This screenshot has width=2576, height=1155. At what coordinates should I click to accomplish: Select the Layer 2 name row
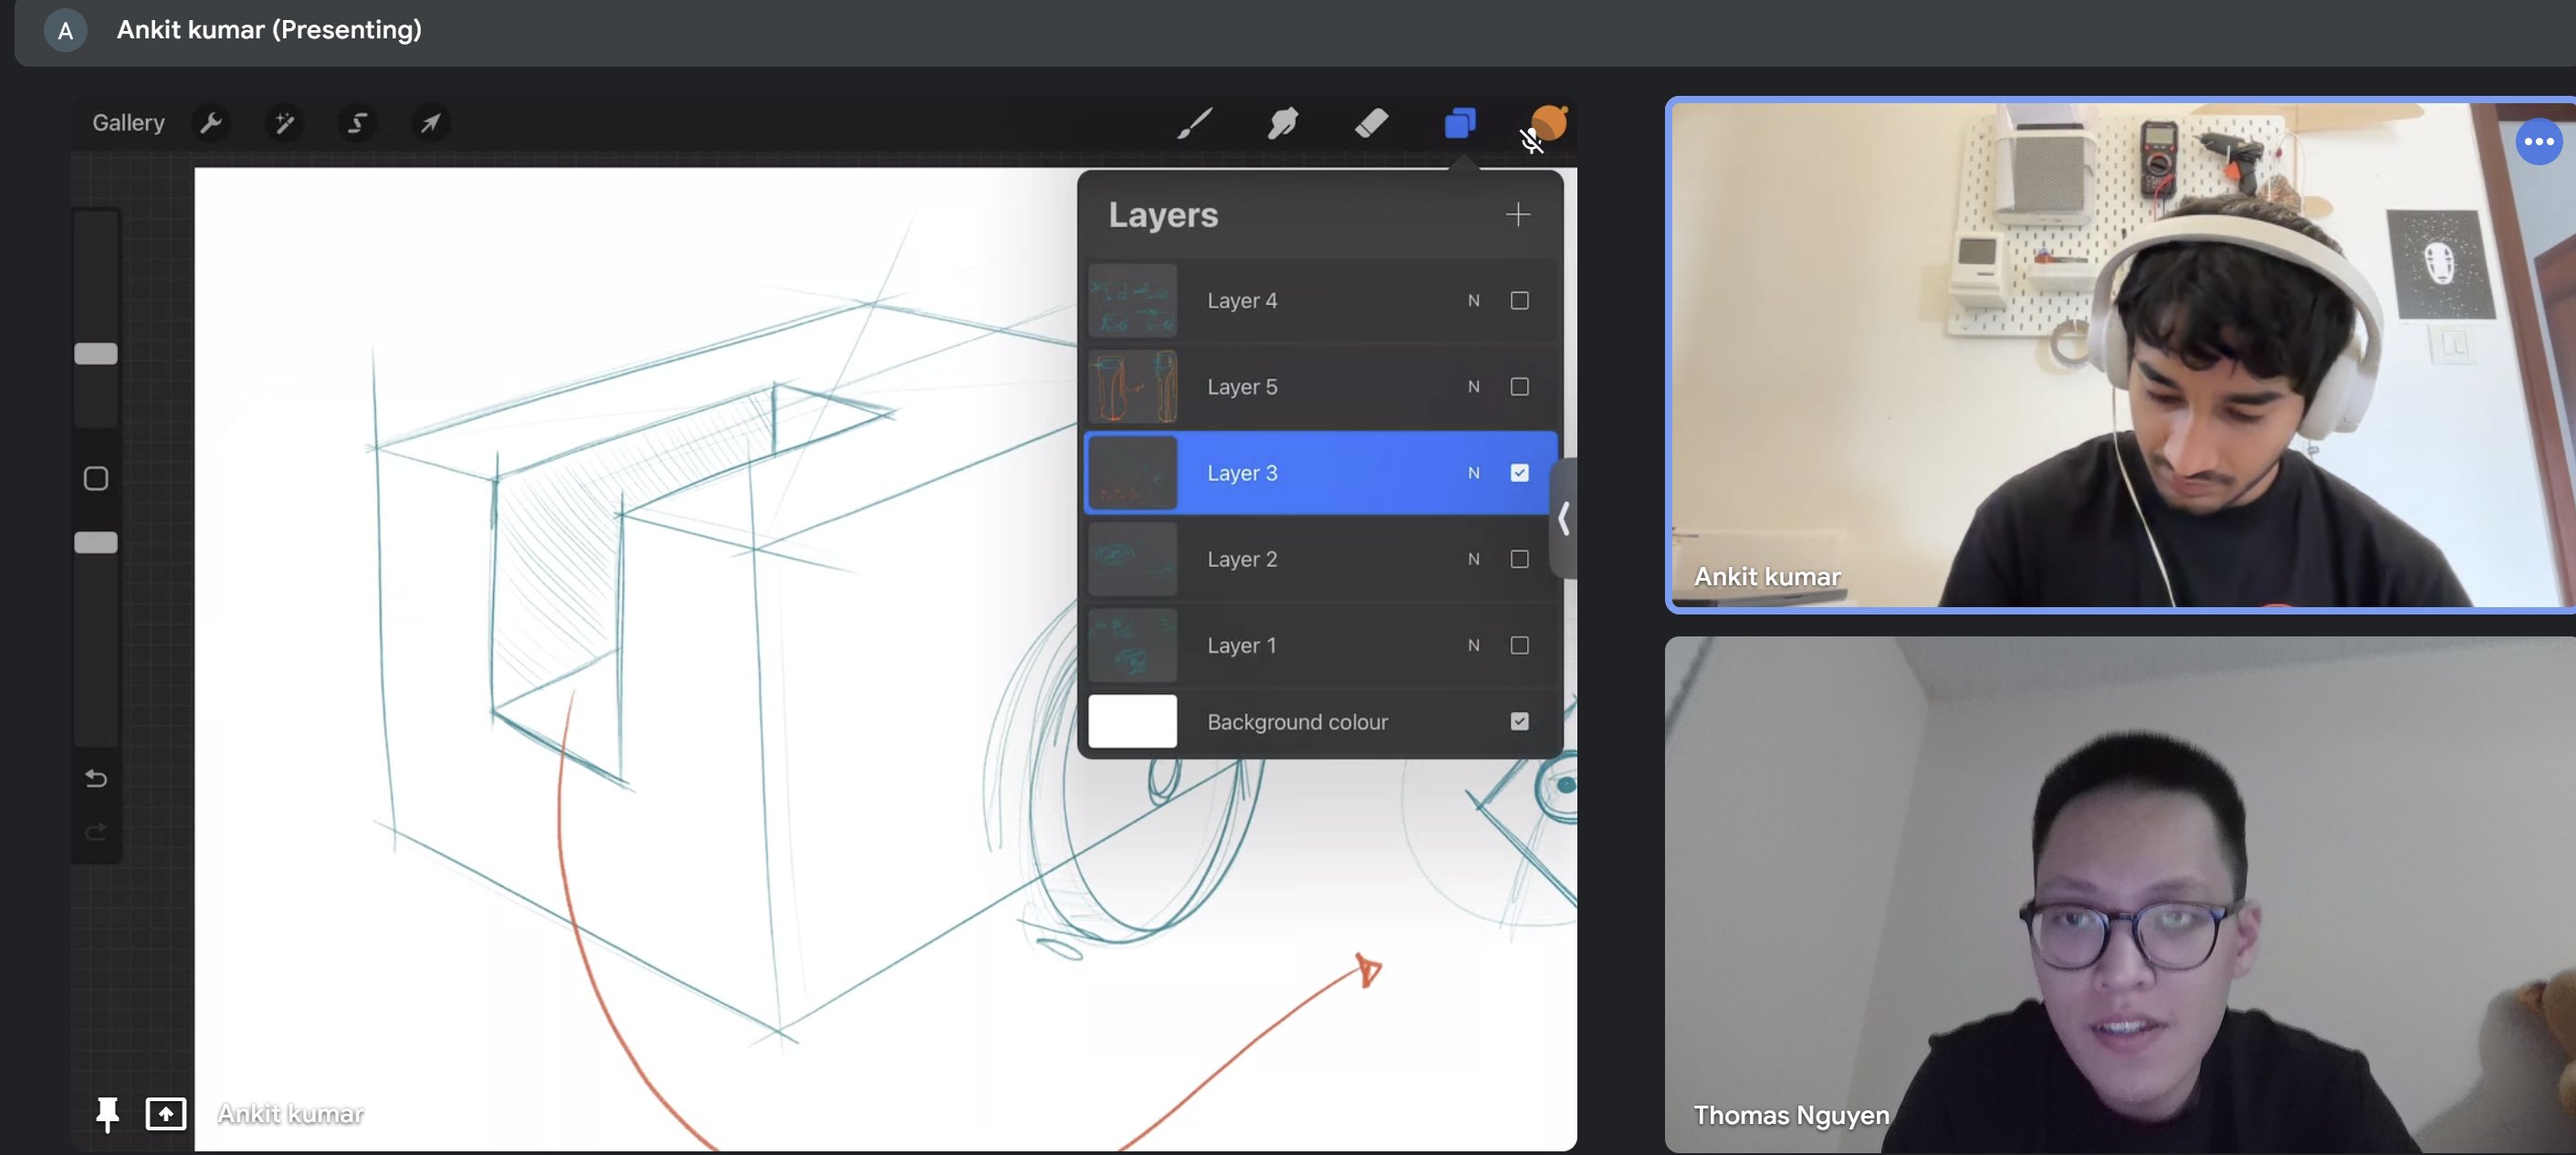pos(1321,558)
